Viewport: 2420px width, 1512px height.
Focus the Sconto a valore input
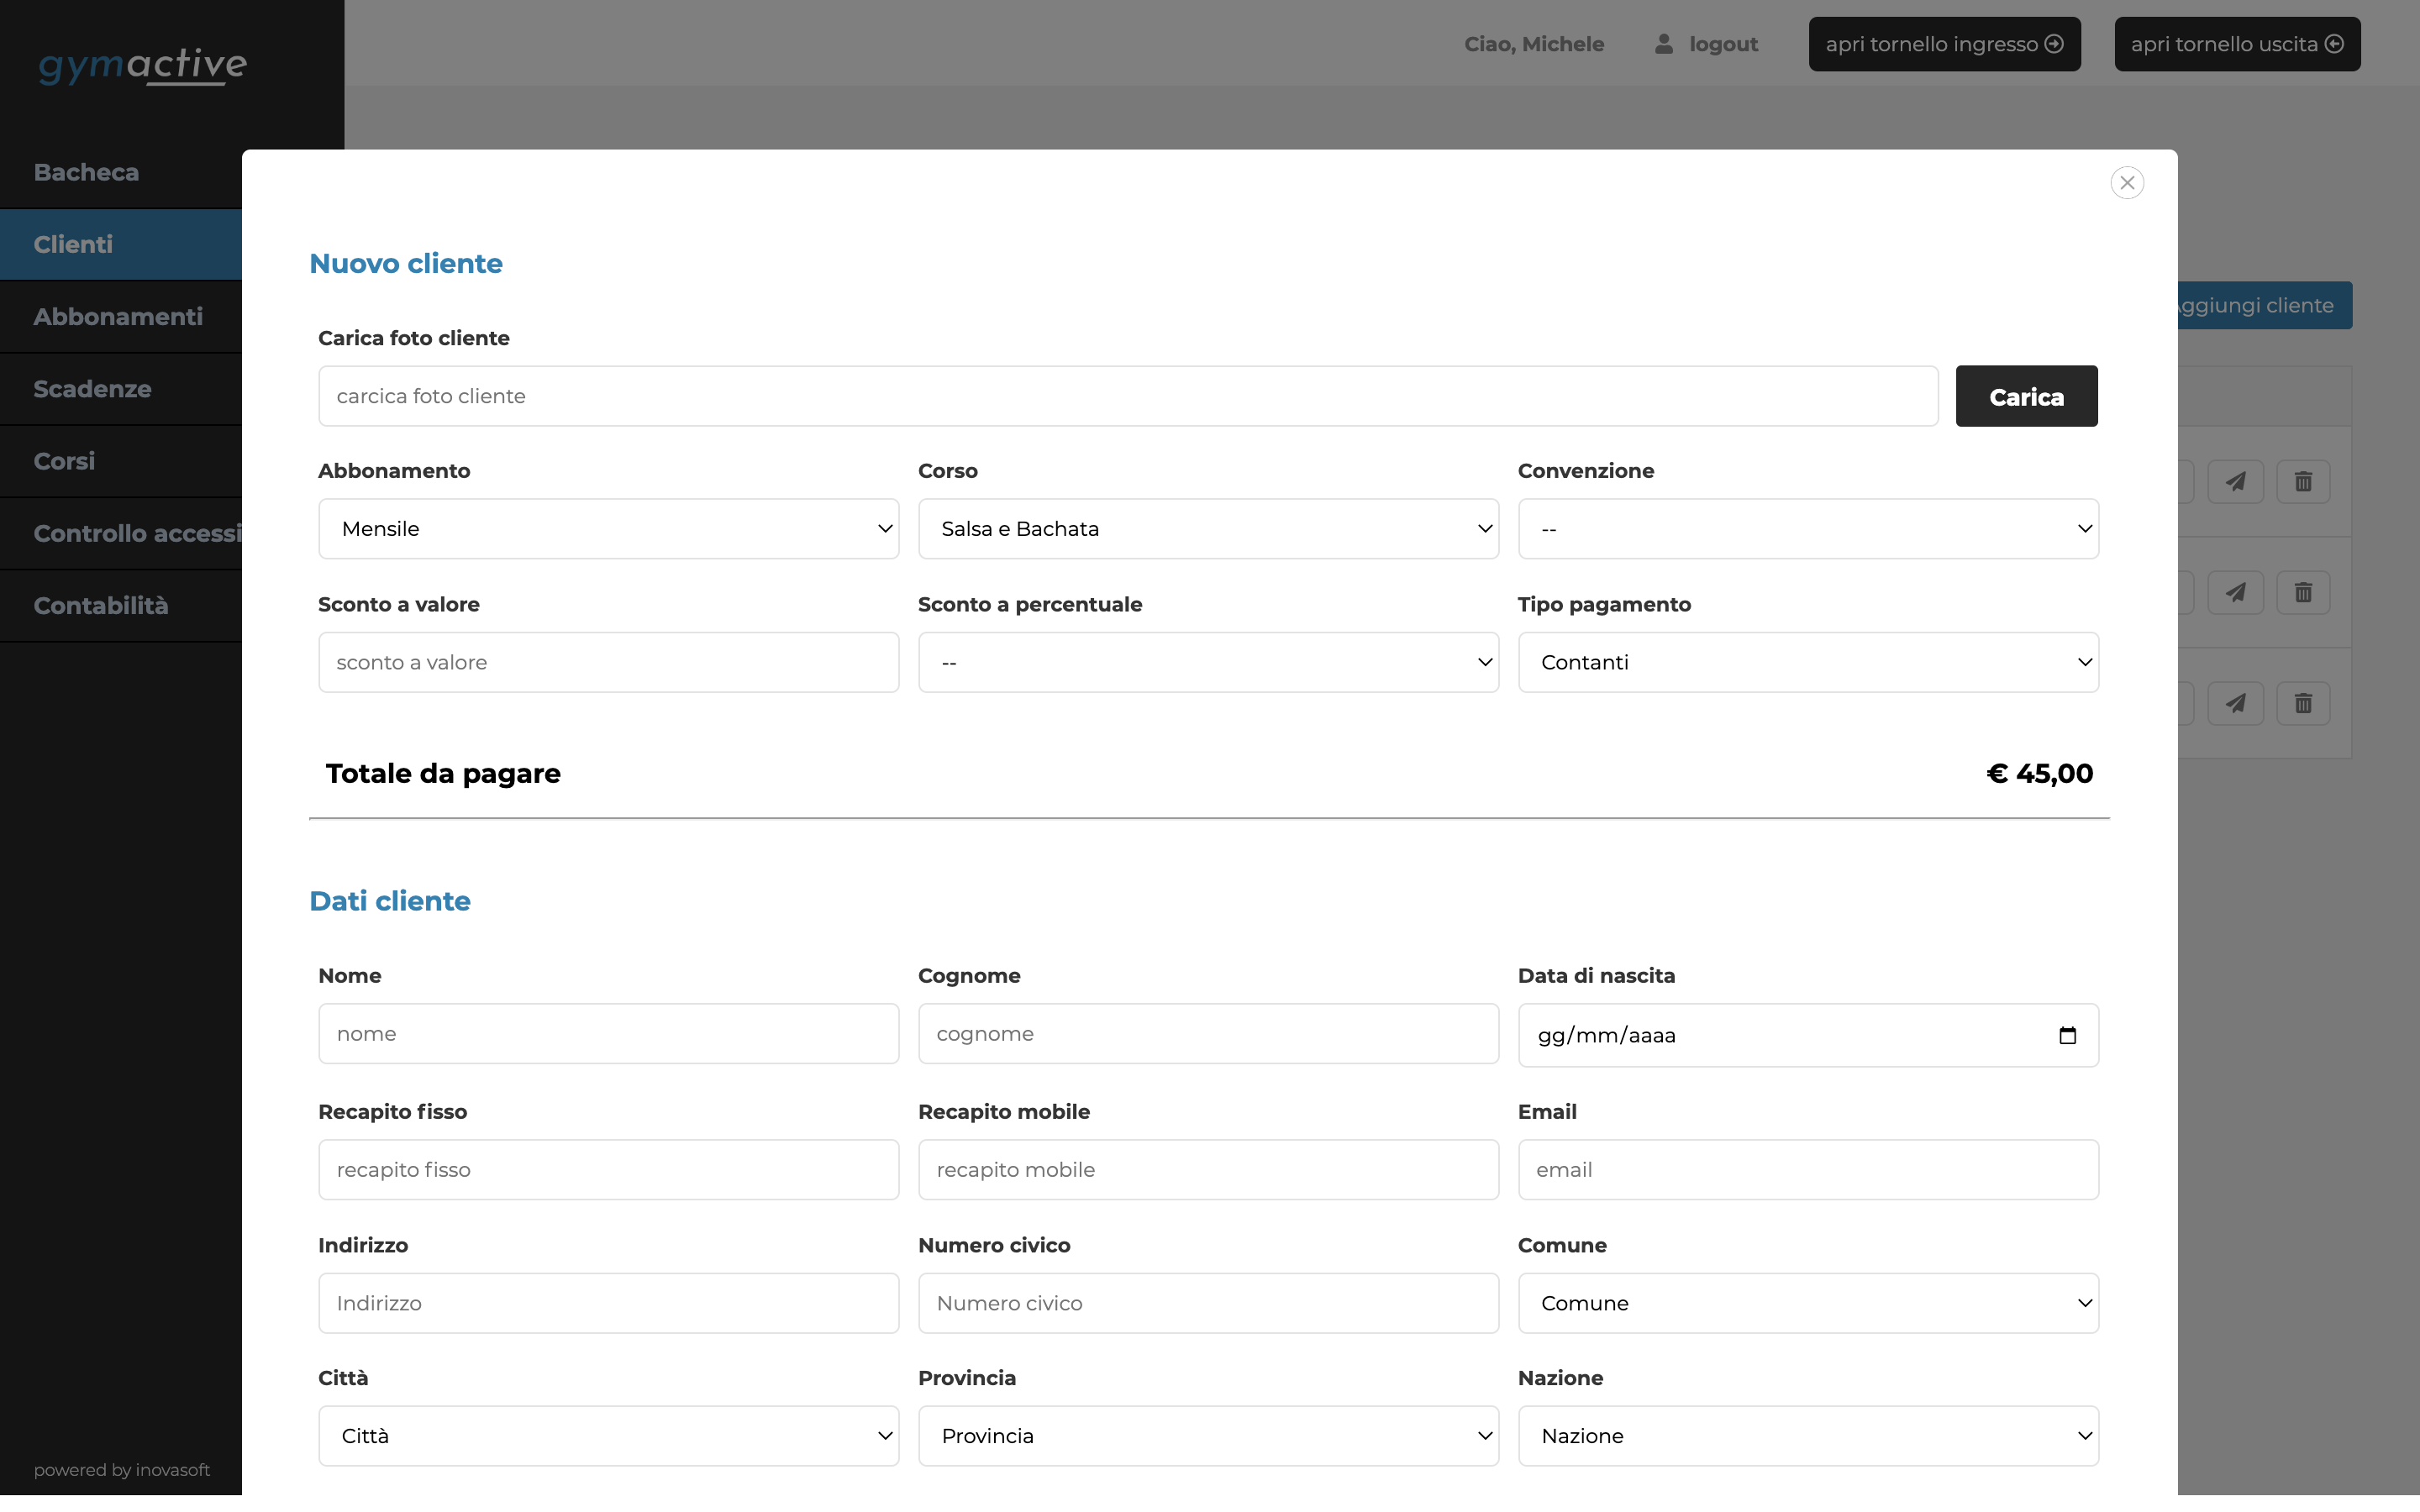click(x=608, y=662)
